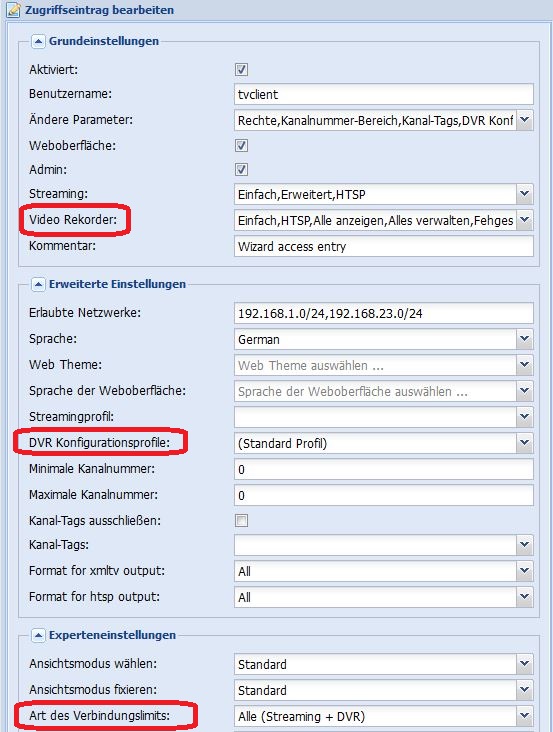Open Art des Verbindungslimits dropdown
Screen dimensions: 553x732
pyautogui.click(x=525, y=716)
